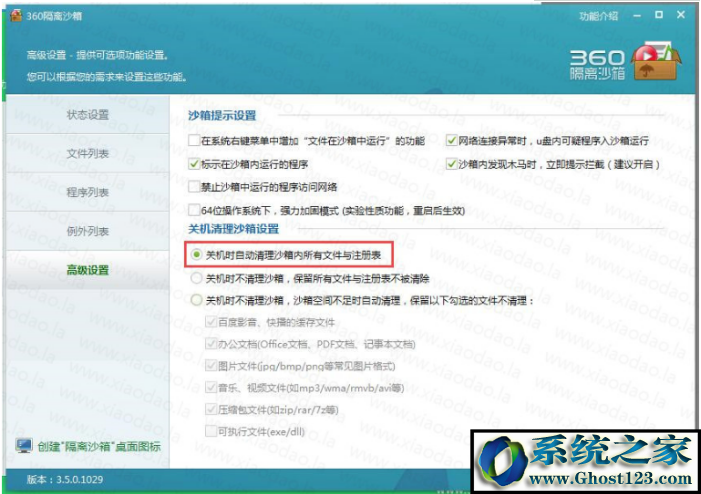The height and width of the screenshot is (494, 701).
Task: Go to the 程序列表 tab
Action: click(x=88, y=193)
